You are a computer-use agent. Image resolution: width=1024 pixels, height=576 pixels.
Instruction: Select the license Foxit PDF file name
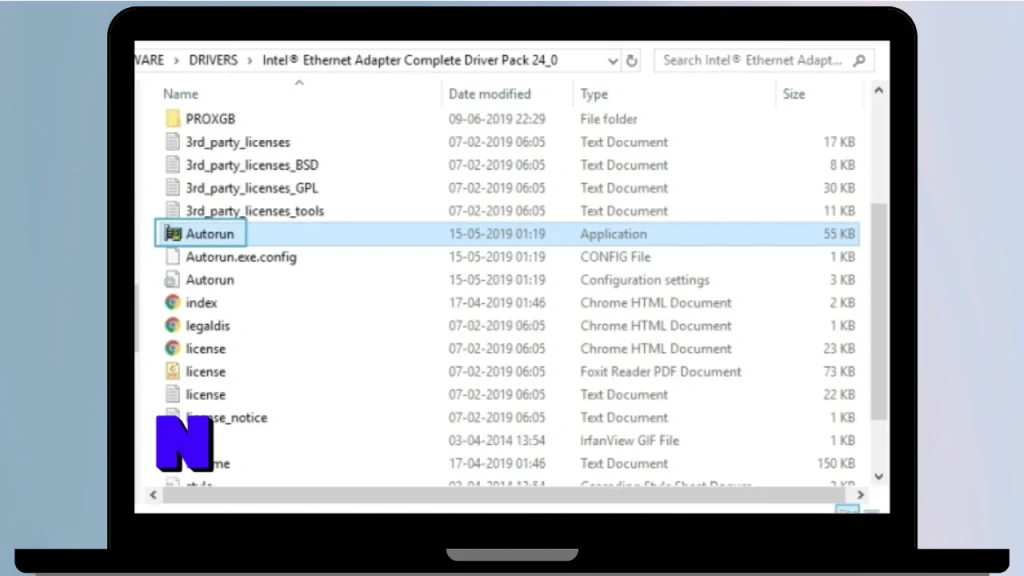(206, 371)
